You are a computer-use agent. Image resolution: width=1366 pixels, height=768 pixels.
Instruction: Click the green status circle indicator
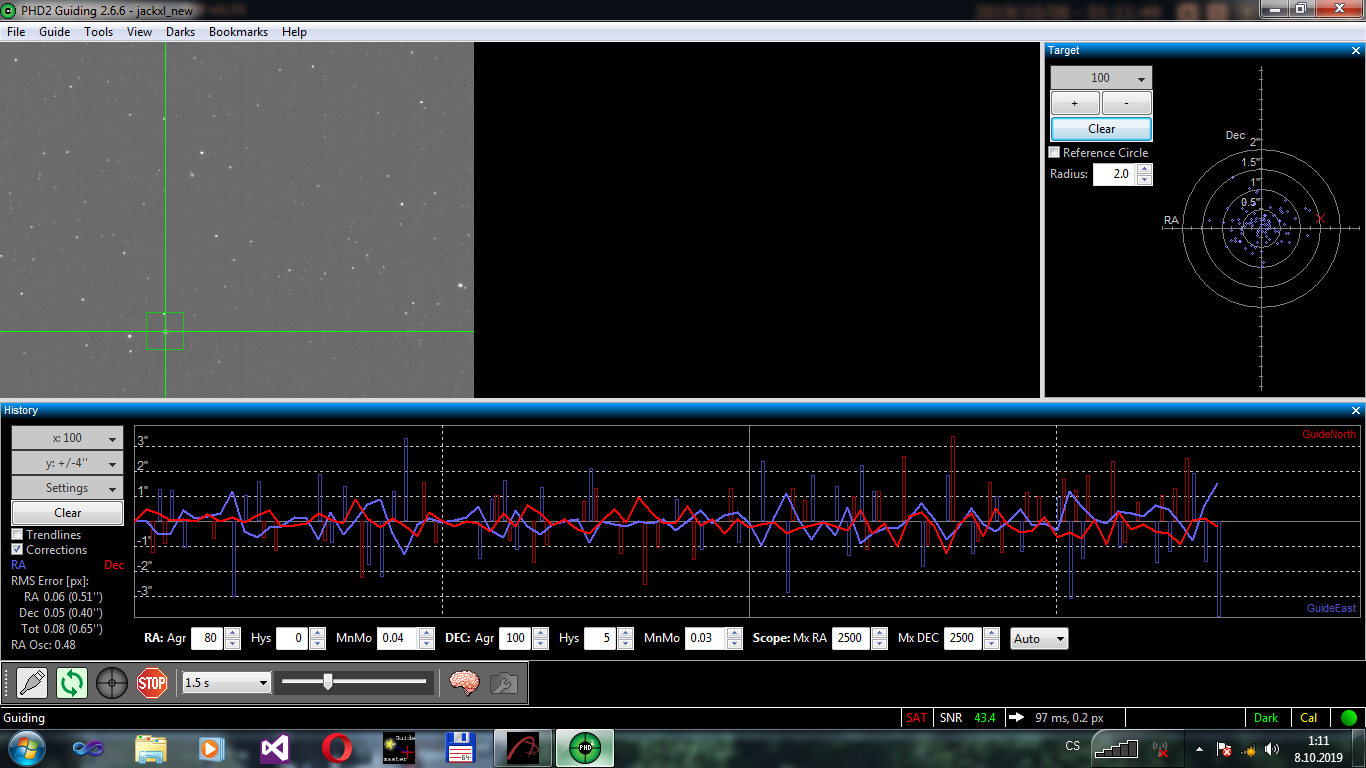point(1349,717)
